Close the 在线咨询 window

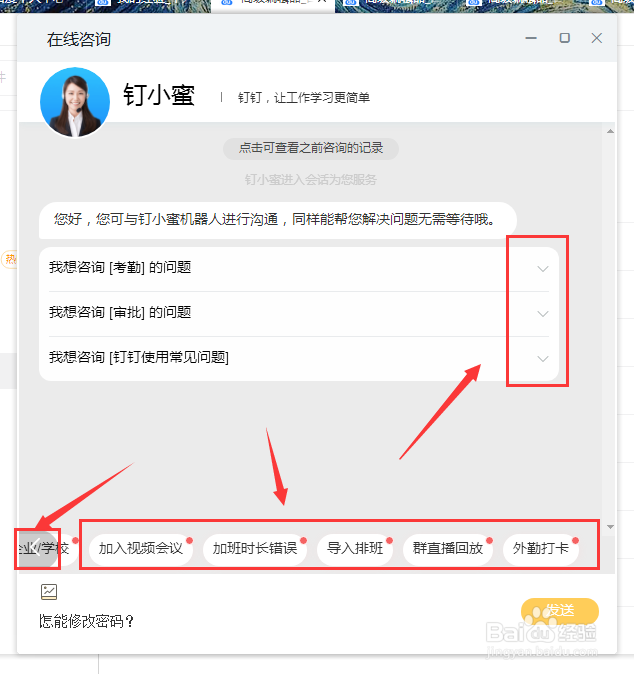pyautogui.click(x=597, y=38)
